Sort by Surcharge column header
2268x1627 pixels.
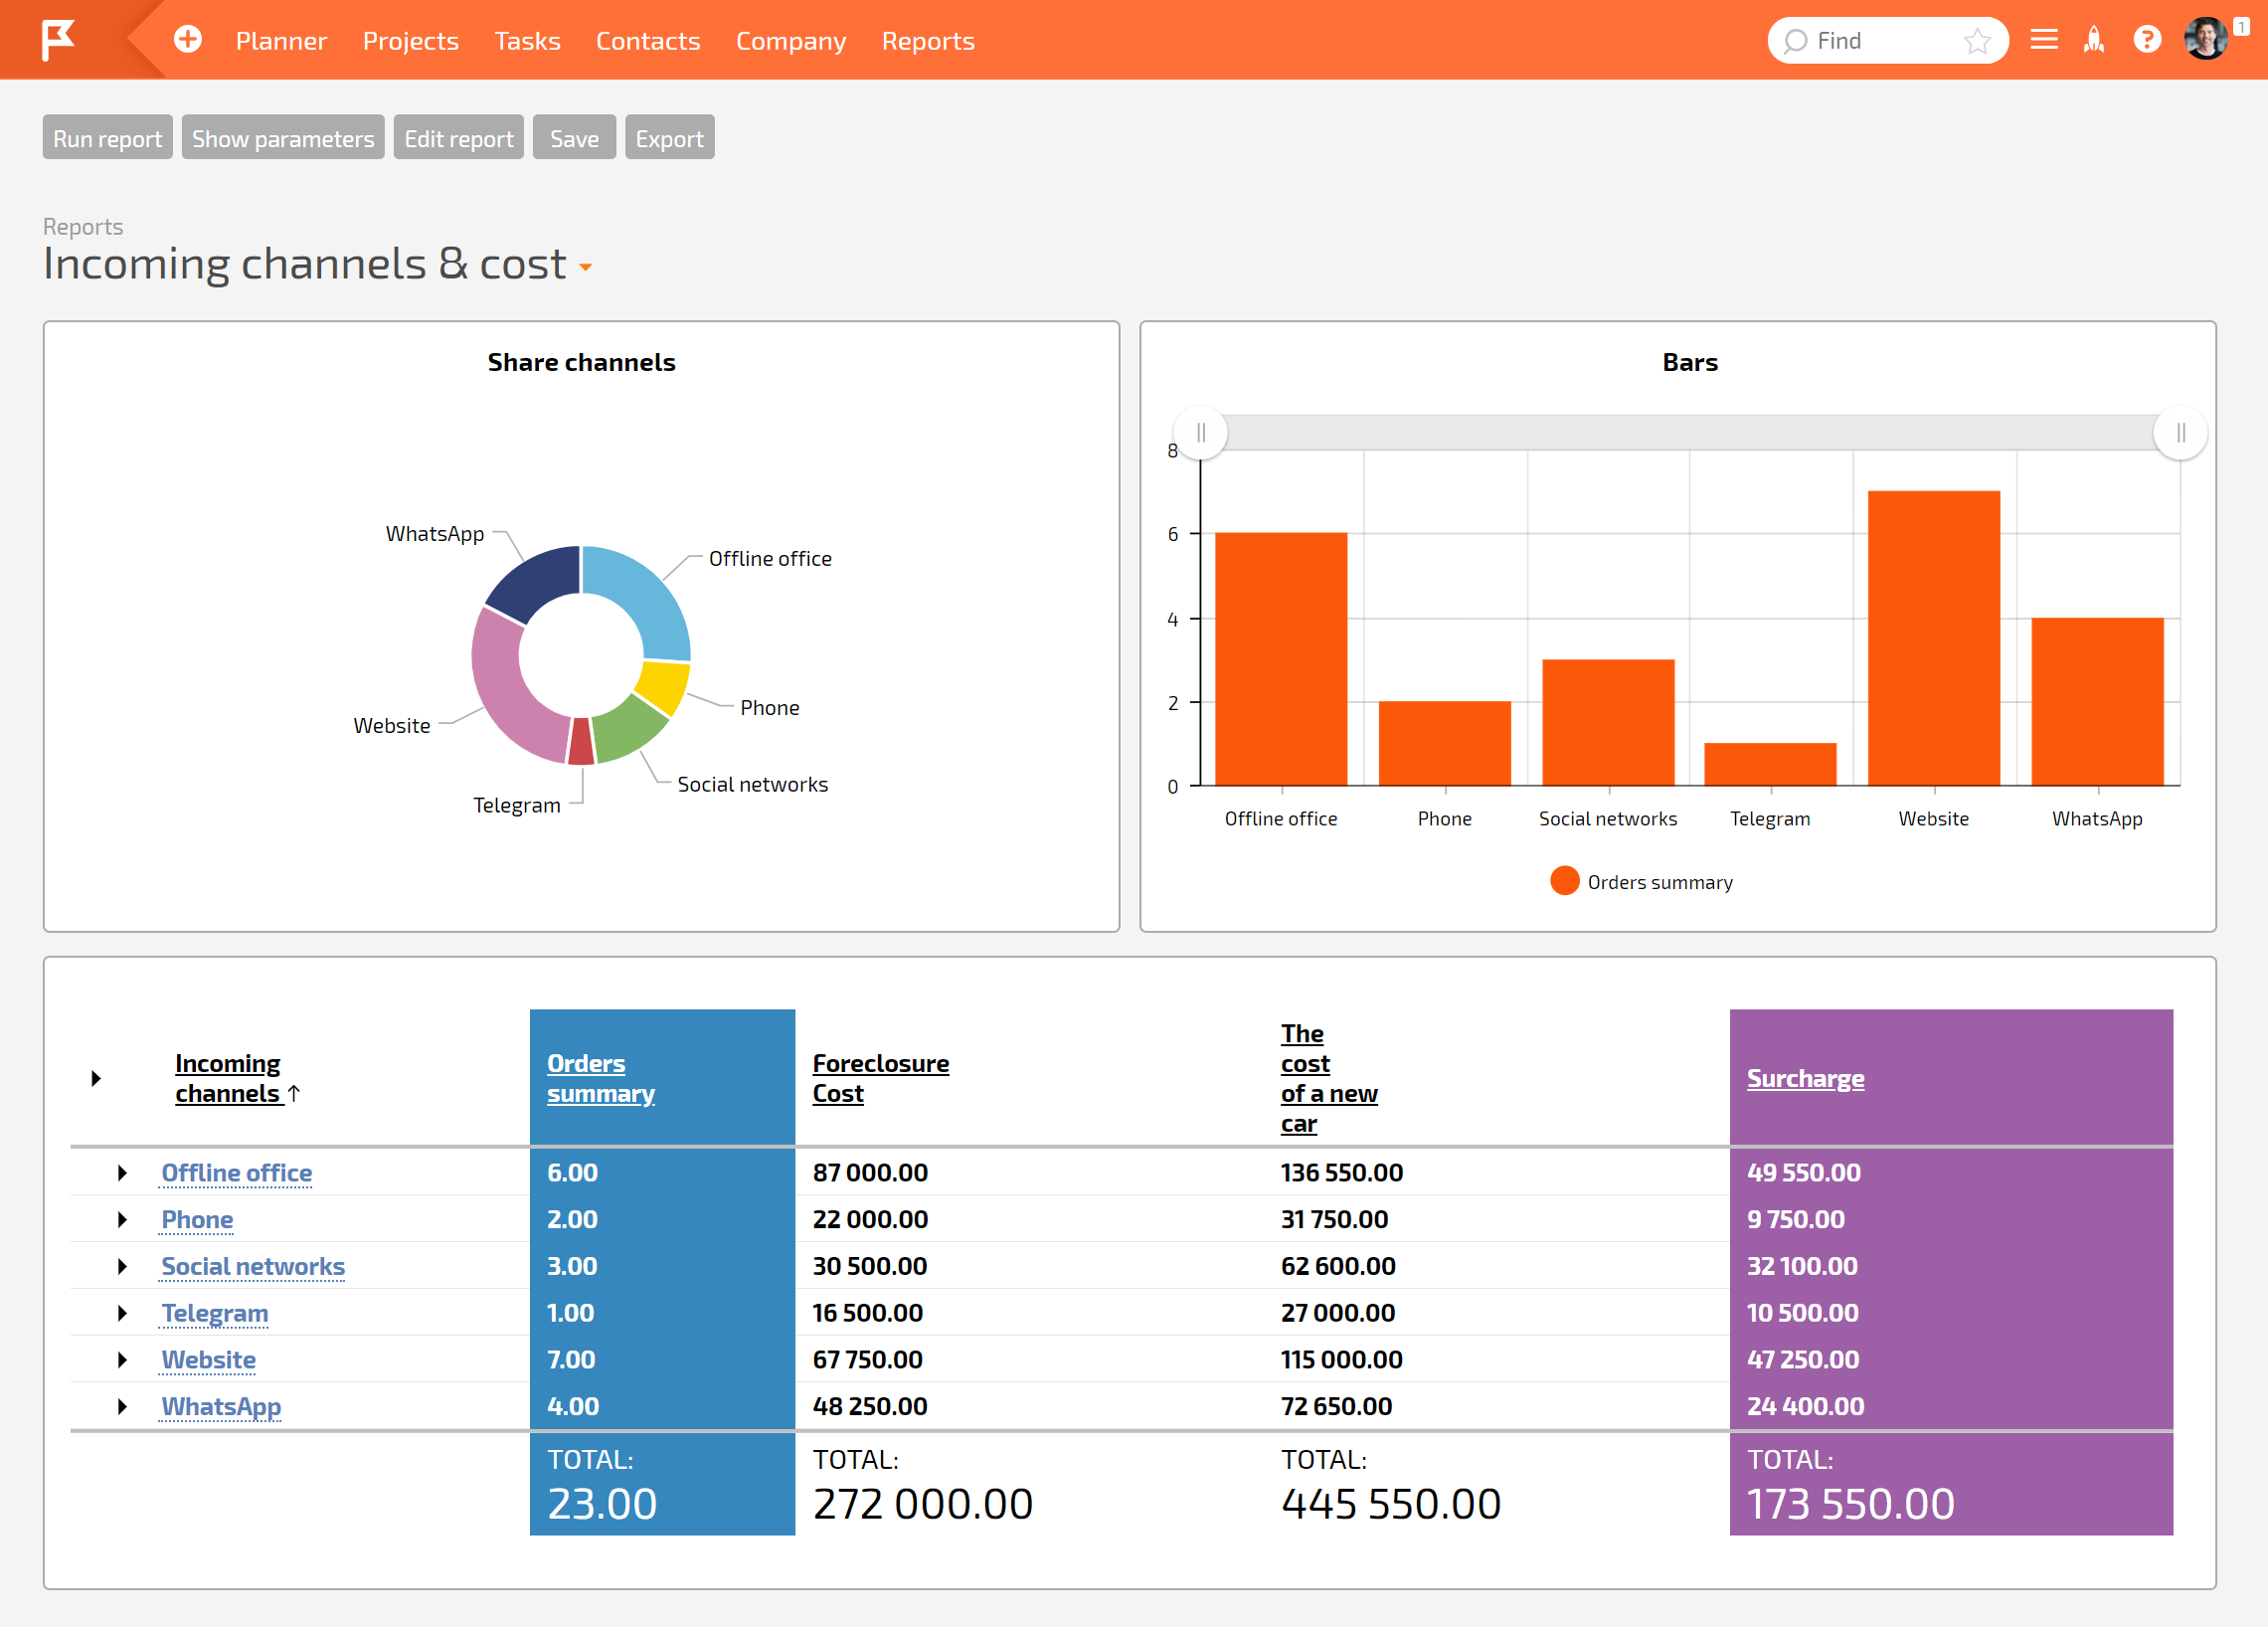point(1805,1078)
